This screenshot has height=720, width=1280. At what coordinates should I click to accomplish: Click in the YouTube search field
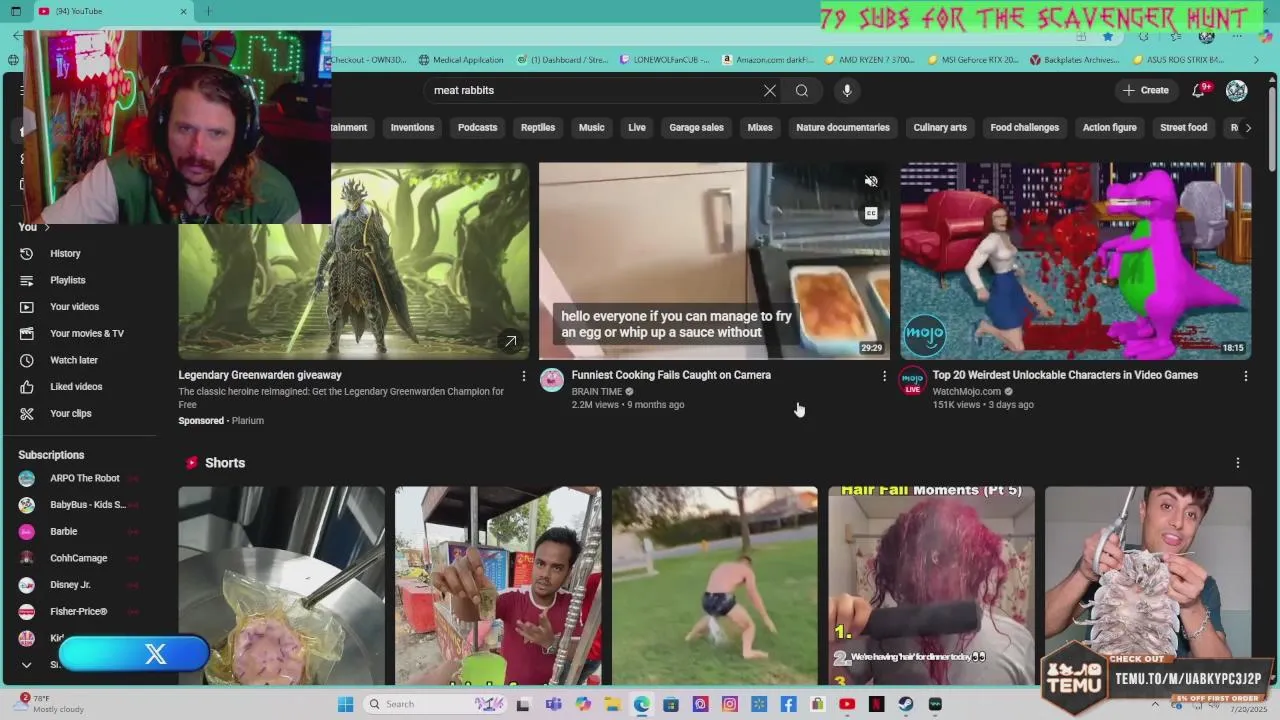click(x=595, y=90)
